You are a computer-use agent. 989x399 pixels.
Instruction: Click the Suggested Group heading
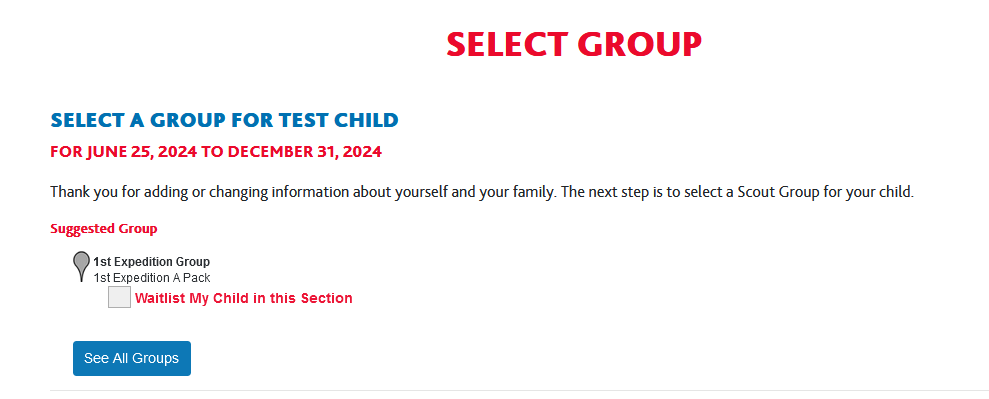tap(103, 228)
